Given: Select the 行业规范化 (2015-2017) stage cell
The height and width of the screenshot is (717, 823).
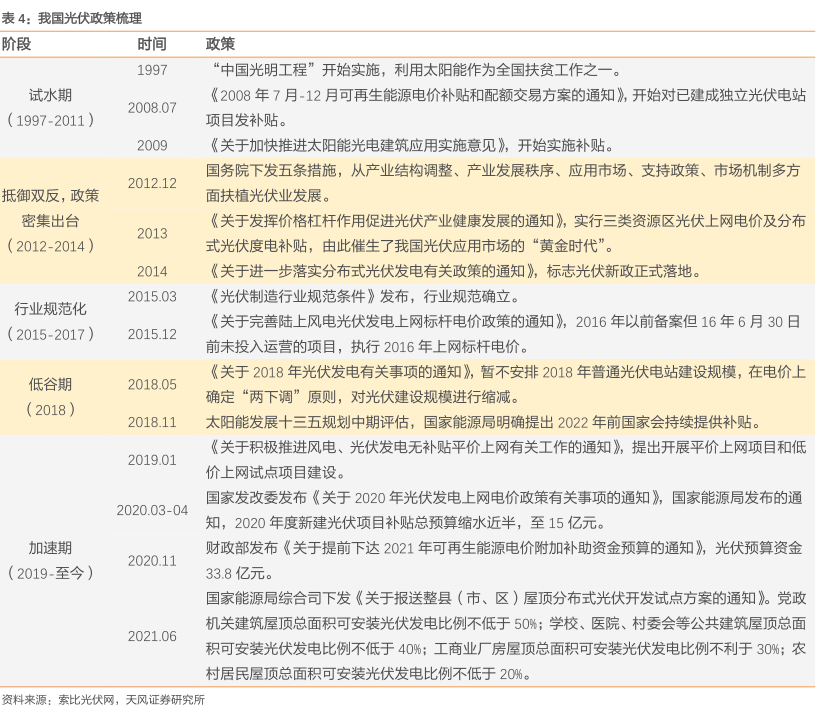Looking at the screenshot, I should 51,321.
